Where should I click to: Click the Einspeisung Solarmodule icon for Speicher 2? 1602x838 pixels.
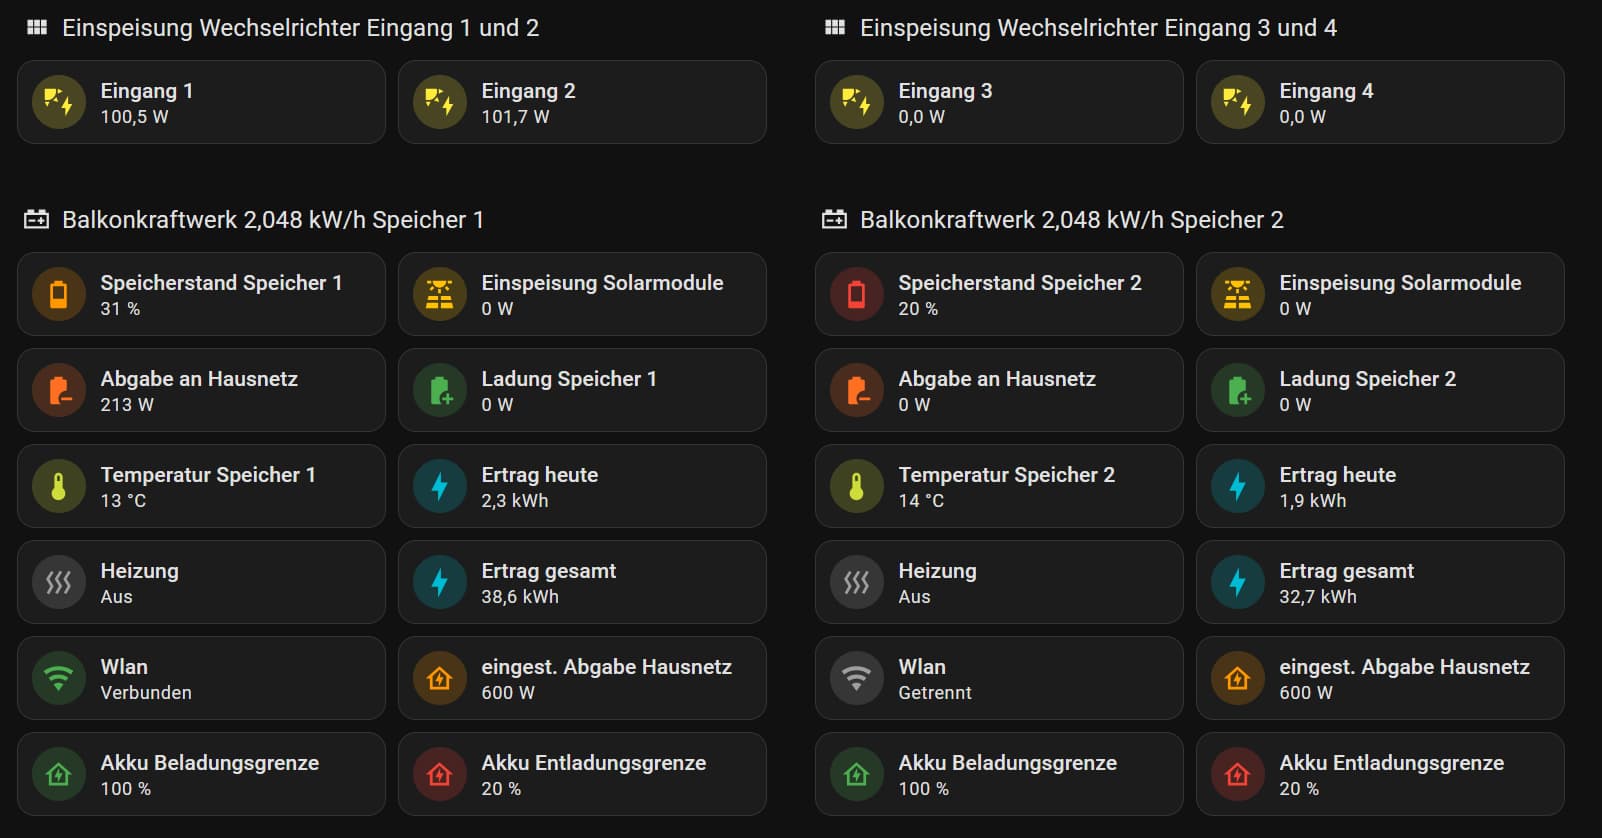pyautogui.click(x=1238, y=294)
